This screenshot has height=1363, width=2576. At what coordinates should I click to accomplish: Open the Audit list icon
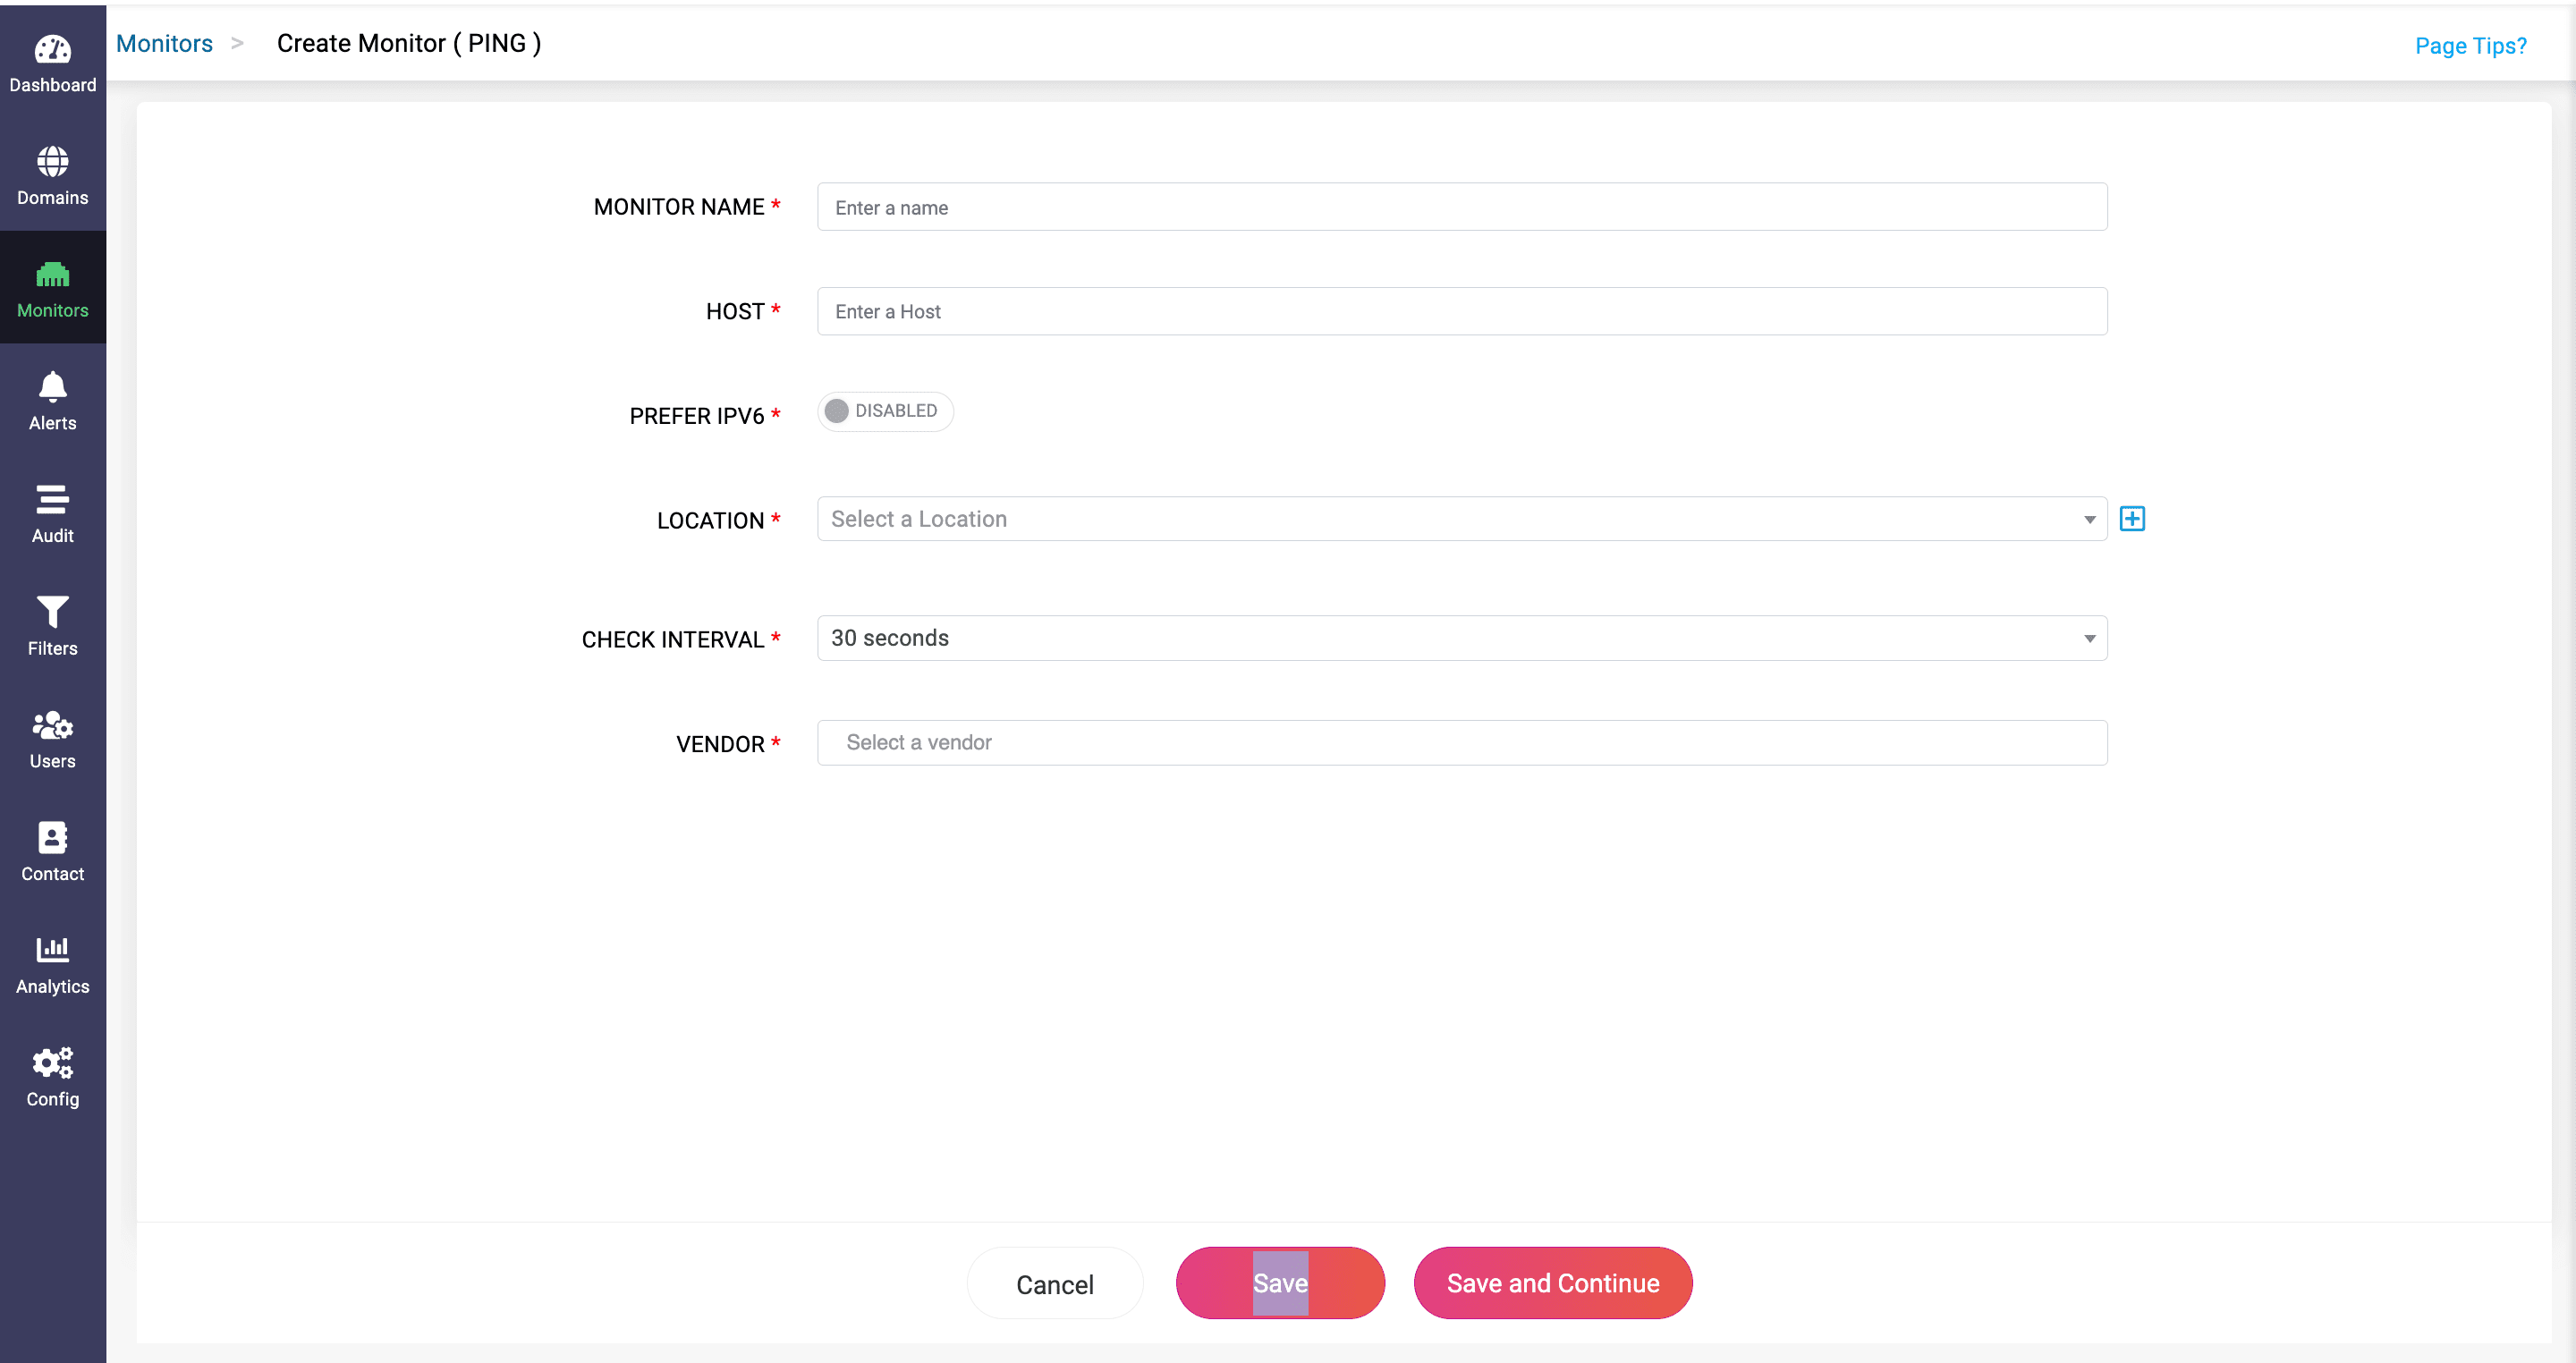pyautogui.click(x=52, y=499)
